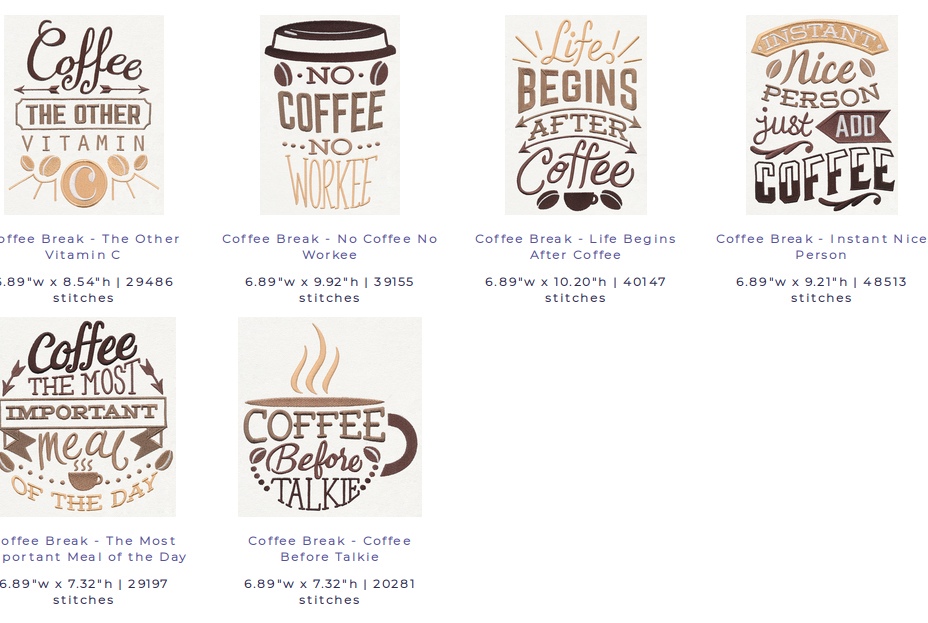This screenshot has height=623, width=928.
Task: Open Life Begins After Coffee design image
Action: 575,115
